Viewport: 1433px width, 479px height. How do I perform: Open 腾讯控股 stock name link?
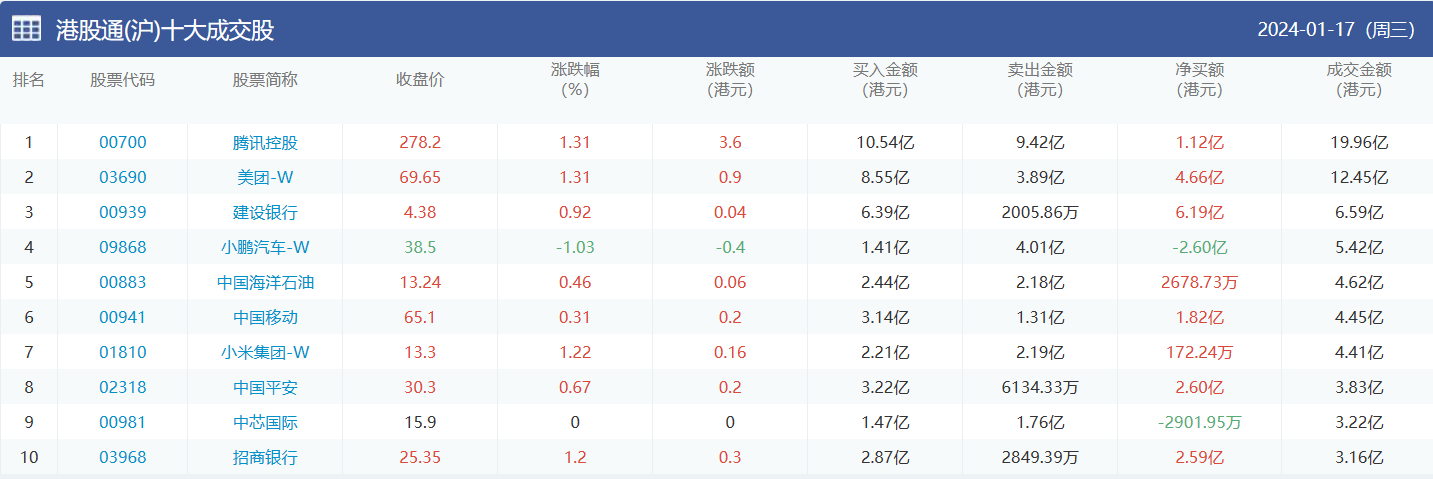pos(265,142)
